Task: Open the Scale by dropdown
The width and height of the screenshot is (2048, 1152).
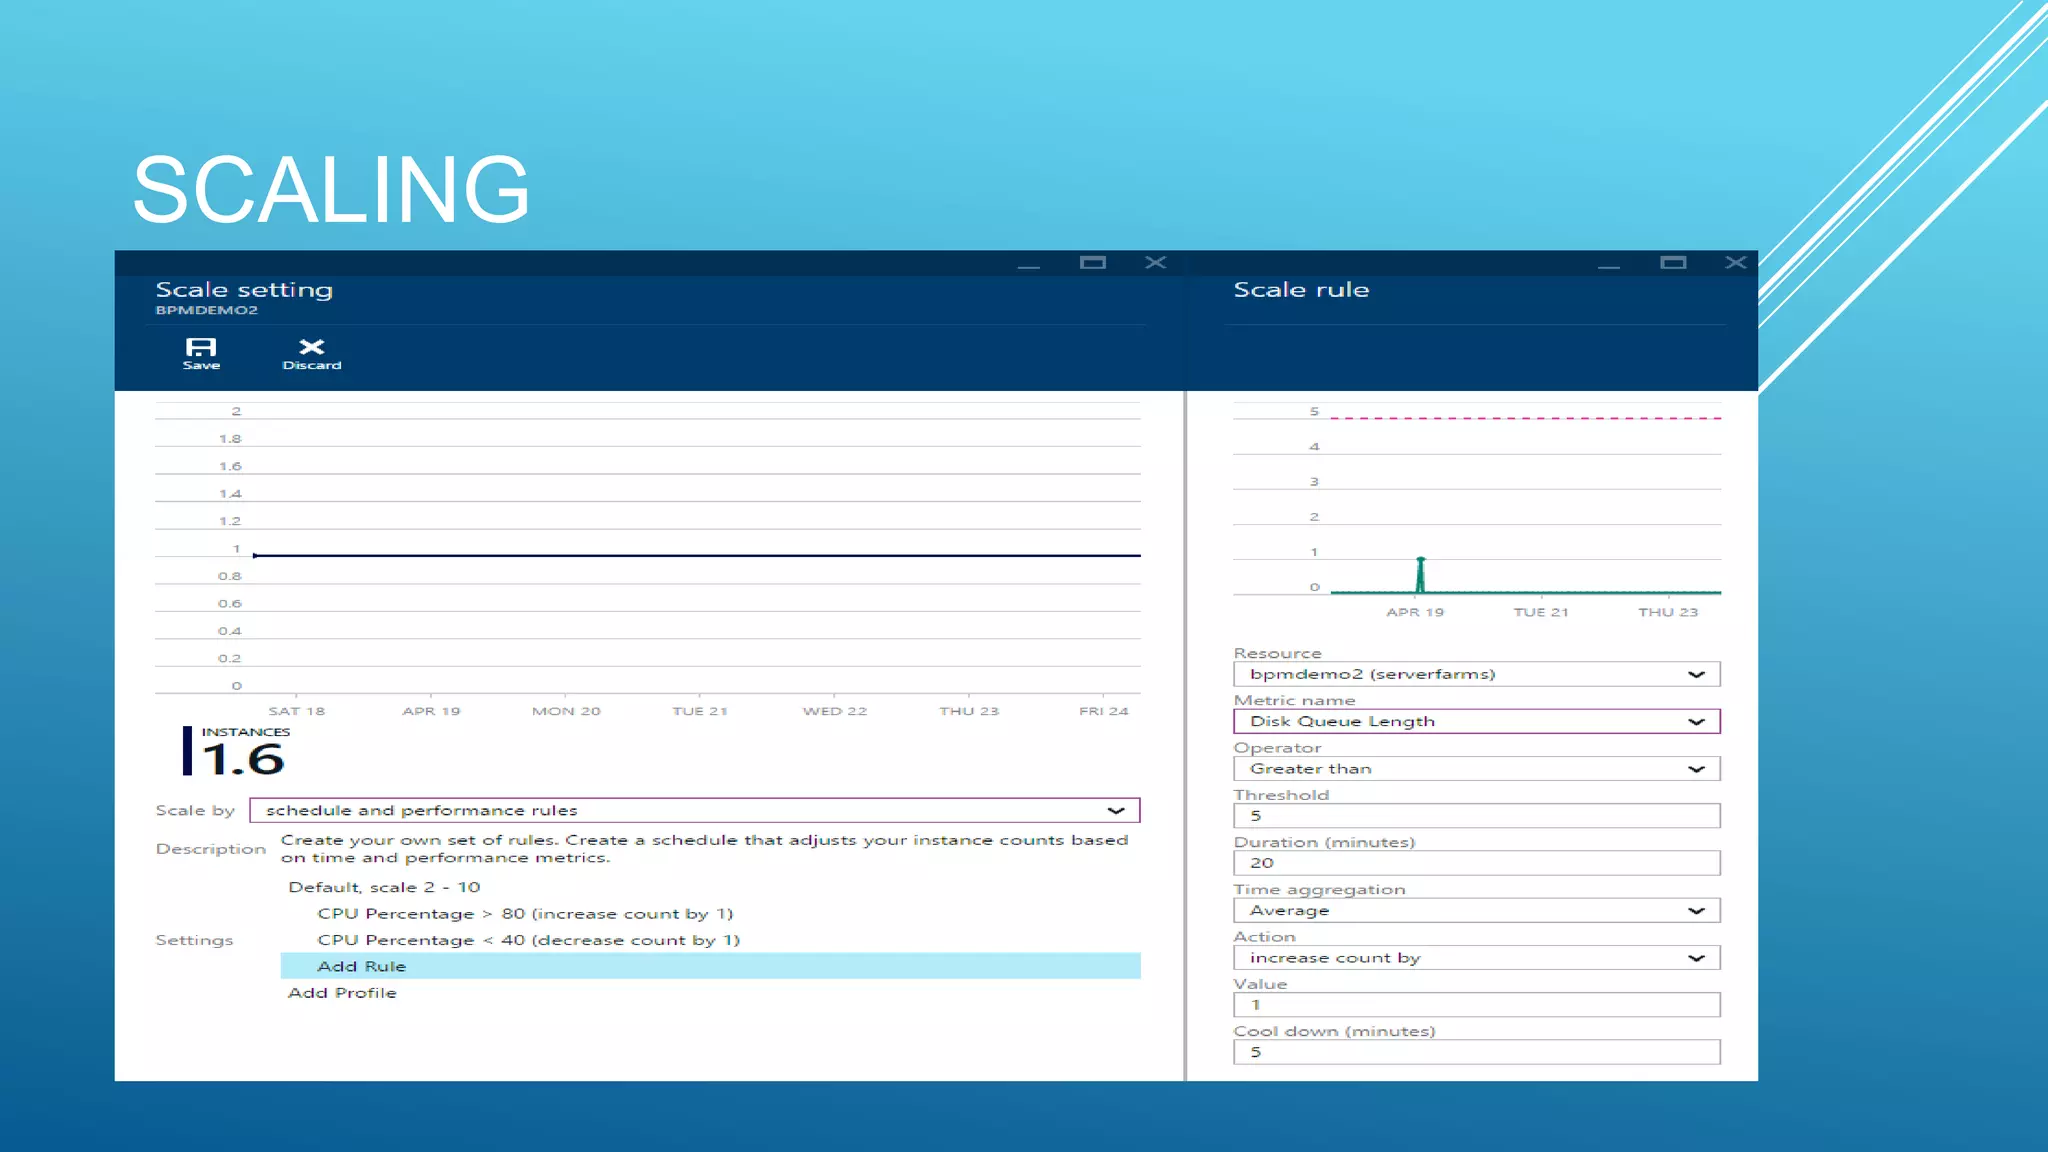Action: 1115,811
